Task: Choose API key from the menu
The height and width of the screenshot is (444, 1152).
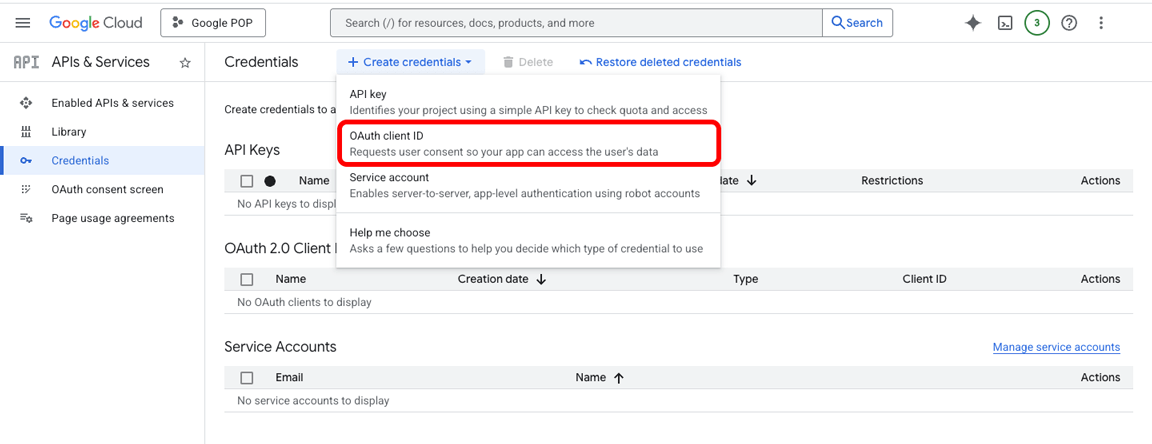Action: point(528,102)
